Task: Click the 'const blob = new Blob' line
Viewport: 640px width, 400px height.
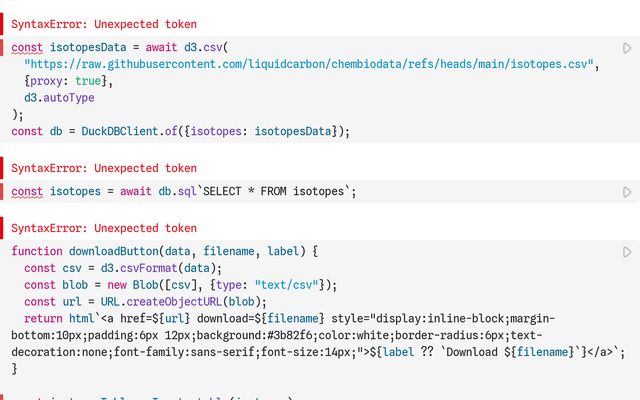Action: [x=180, y=285]
